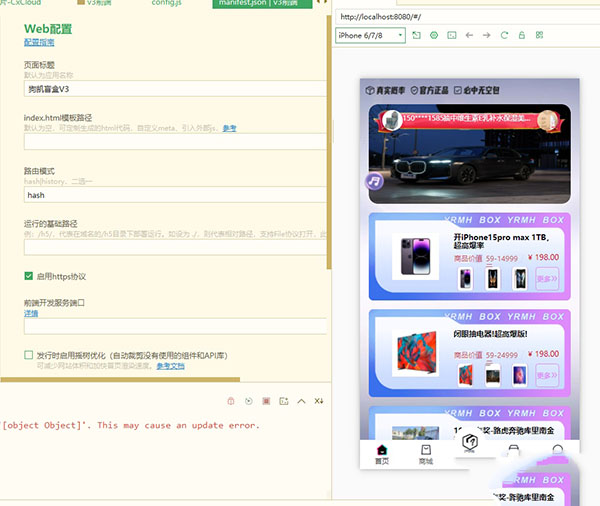Viewport: 600px width, 506px height.
Task: Open the 首页 tab in phone preview
Action: point(382,454)
